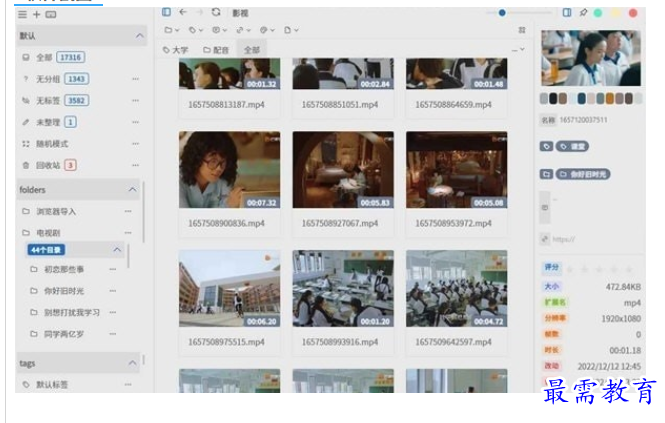Toggle the right inspector panel icon
This screenshot has width=665, height=423.
coord(567,13)
